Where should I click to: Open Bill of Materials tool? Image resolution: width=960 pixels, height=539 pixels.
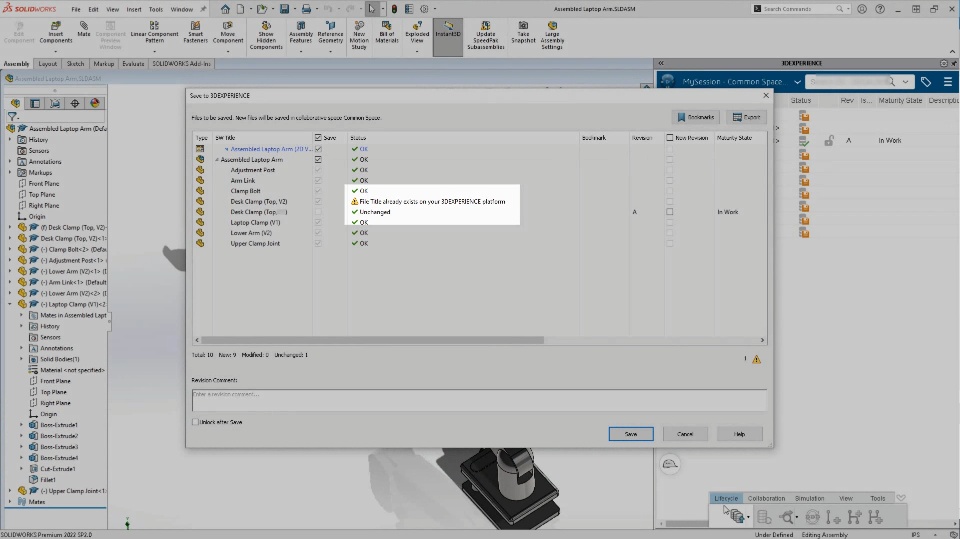pyautogui.click(x=387, y=32)
